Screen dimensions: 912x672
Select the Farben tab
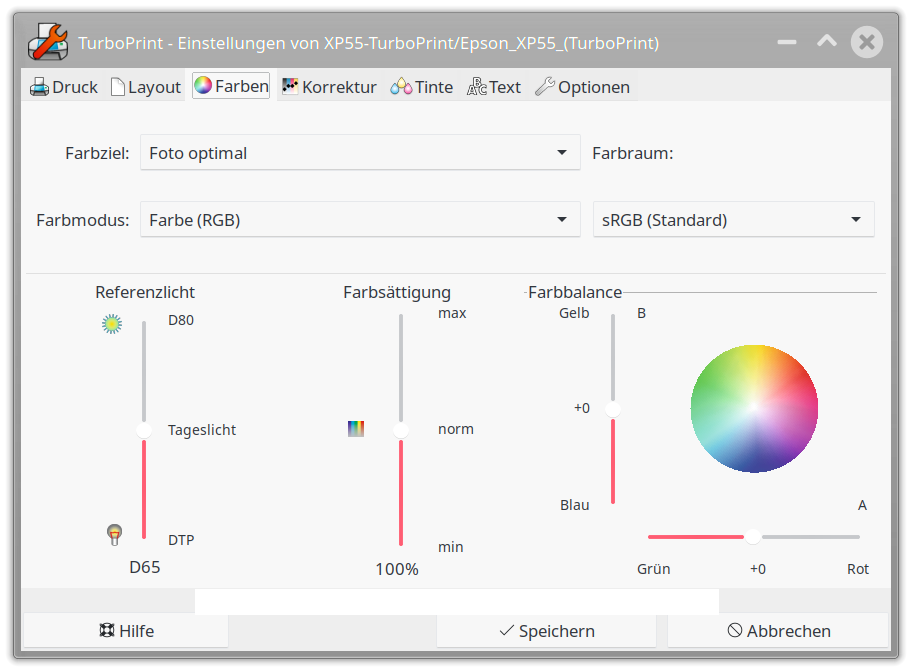231,86
